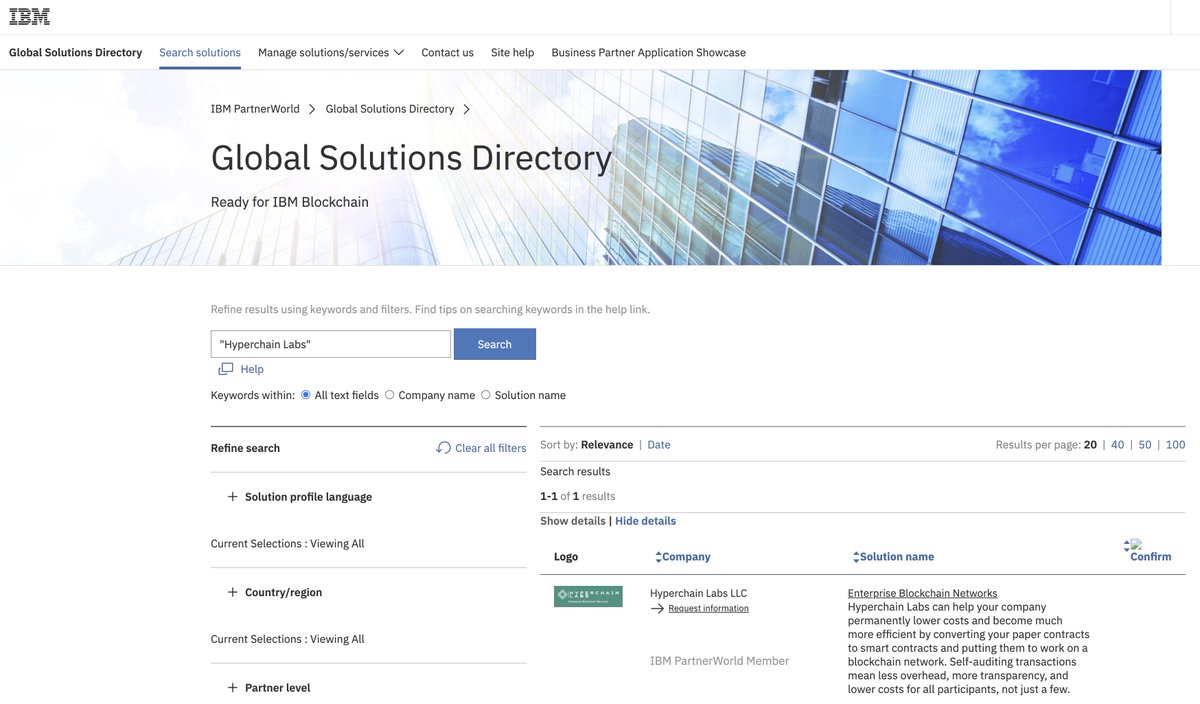Click the IBM PartnerWorld Member text
Screen dimensions: 1200x704
[x=719, y=661]
